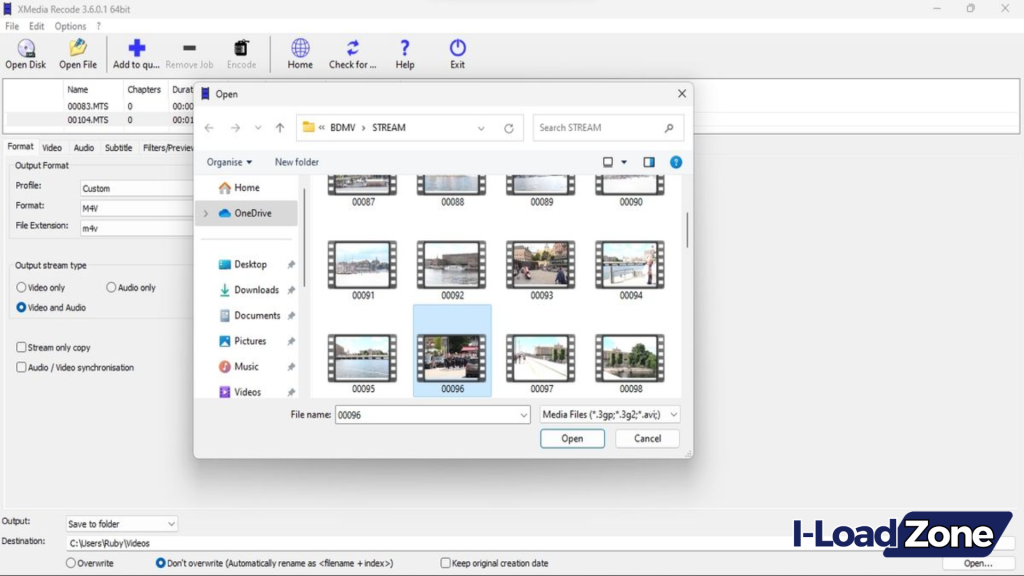Select the Video and Audio radio button

point(21,307)
